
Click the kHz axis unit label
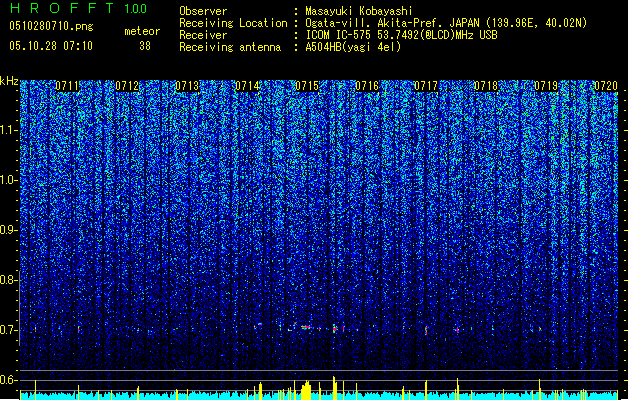pos(9,81)
